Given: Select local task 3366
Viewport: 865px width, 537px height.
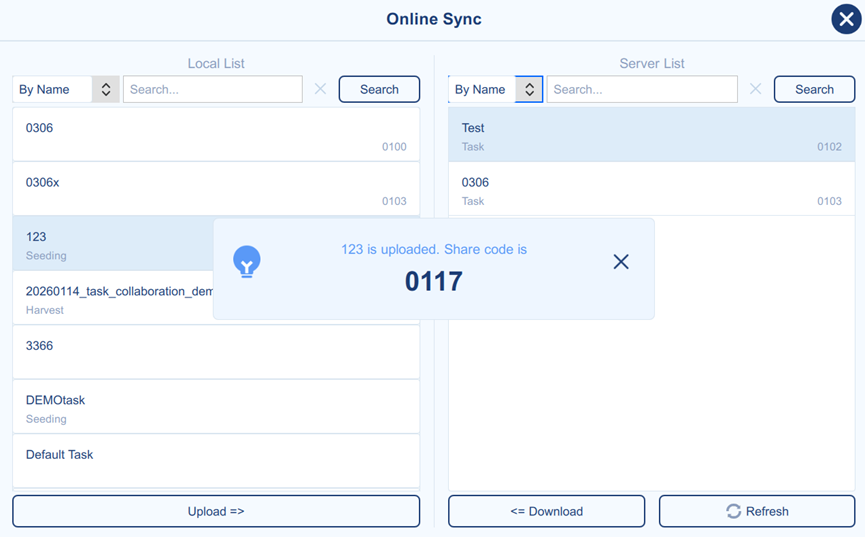Looking at the screenshot, I should coord(216,352).
